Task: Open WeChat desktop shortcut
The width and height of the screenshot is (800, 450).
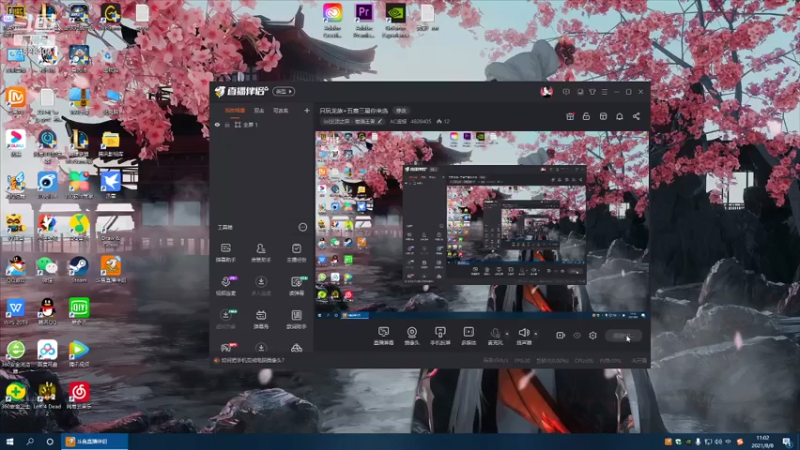Action: 47,269
